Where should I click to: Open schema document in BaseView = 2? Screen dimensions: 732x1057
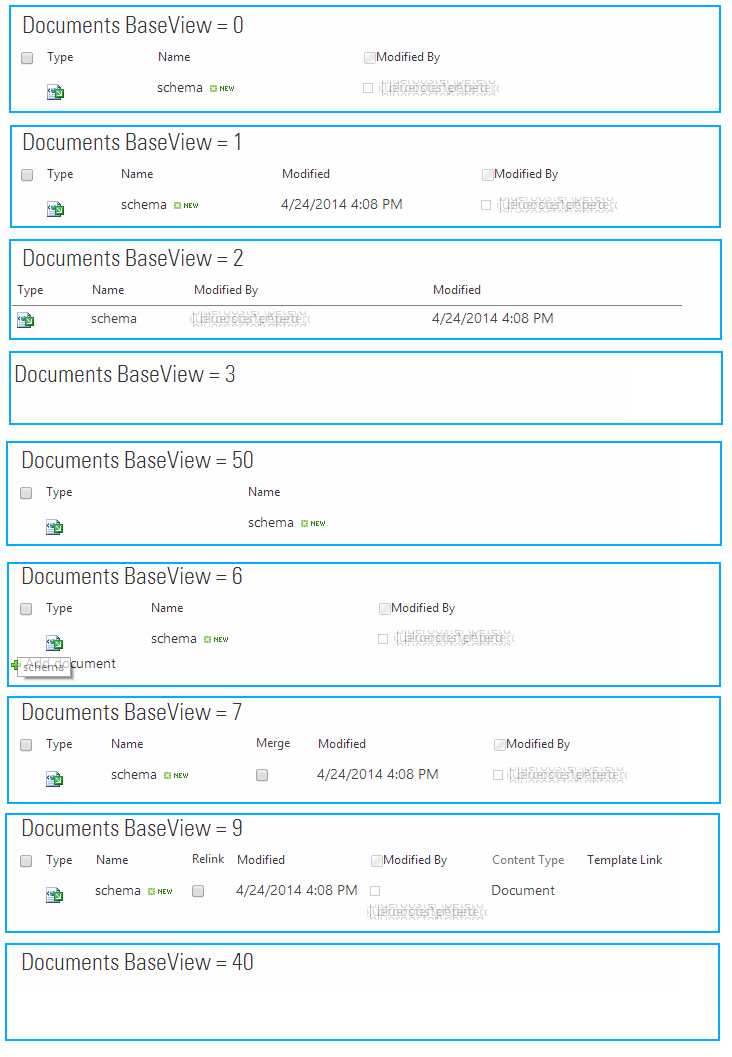click(x=114, y=318)
